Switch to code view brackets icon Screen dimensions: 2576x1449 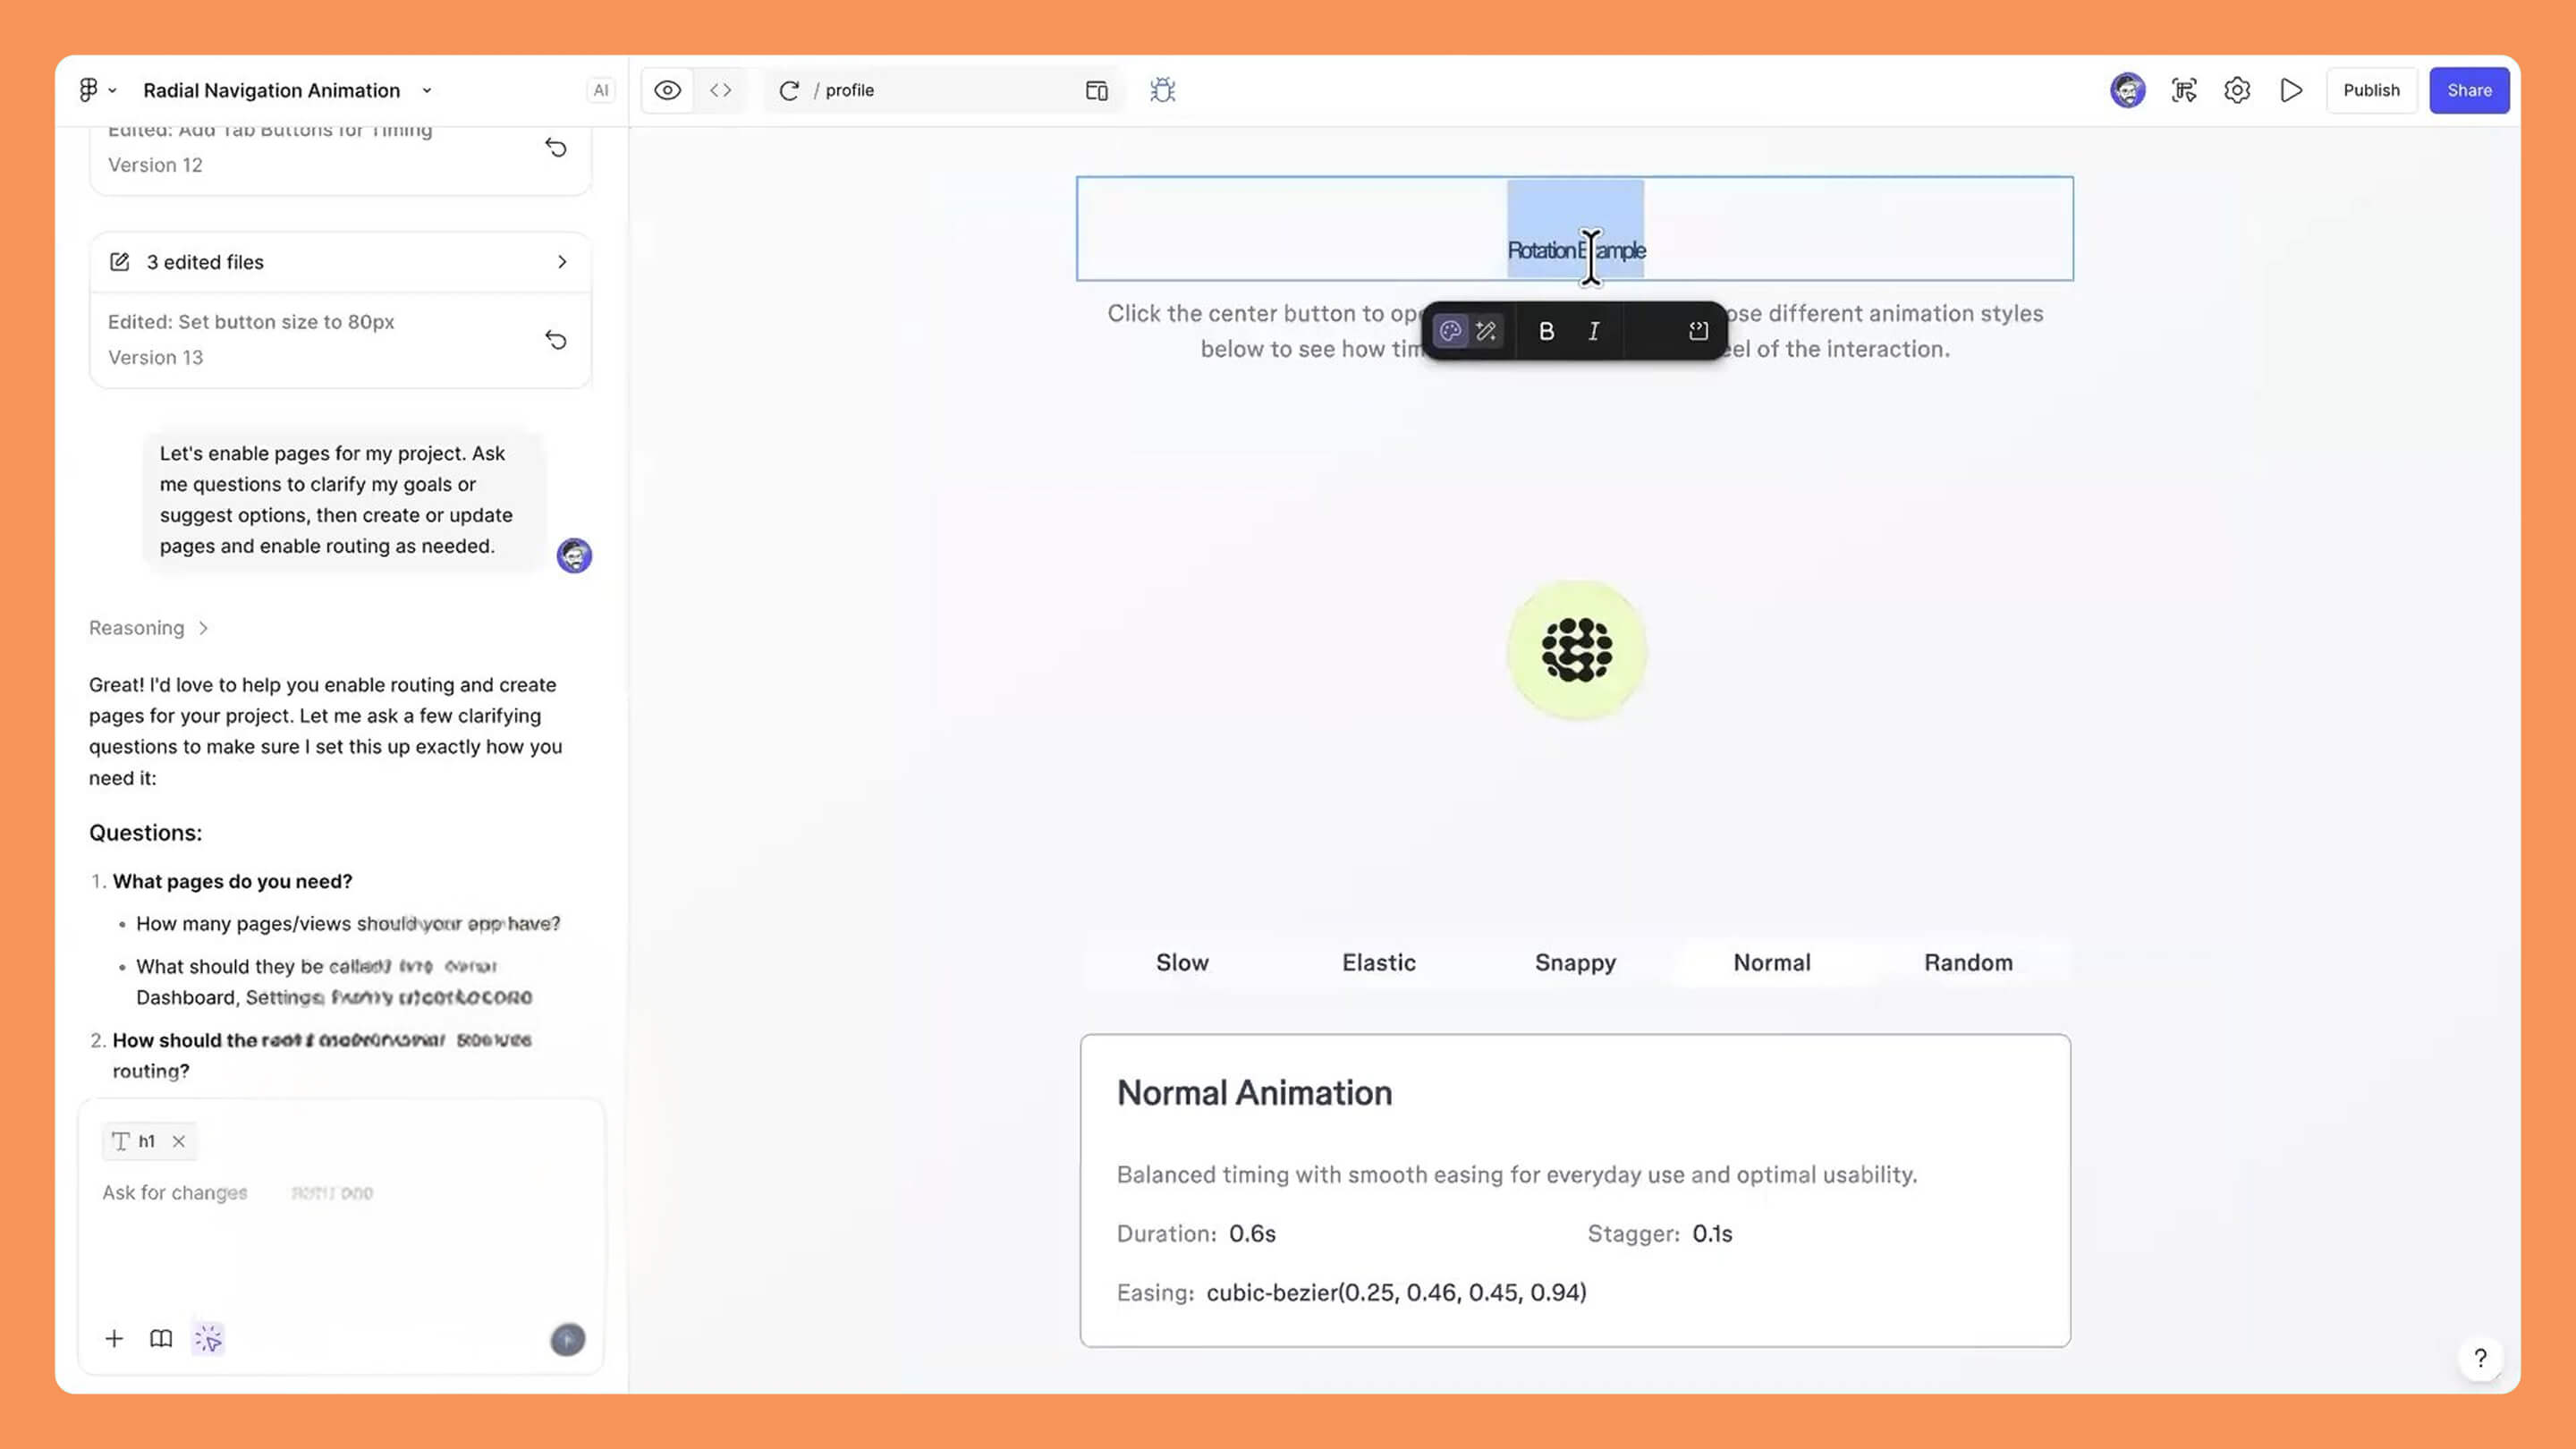coord(721,90)
